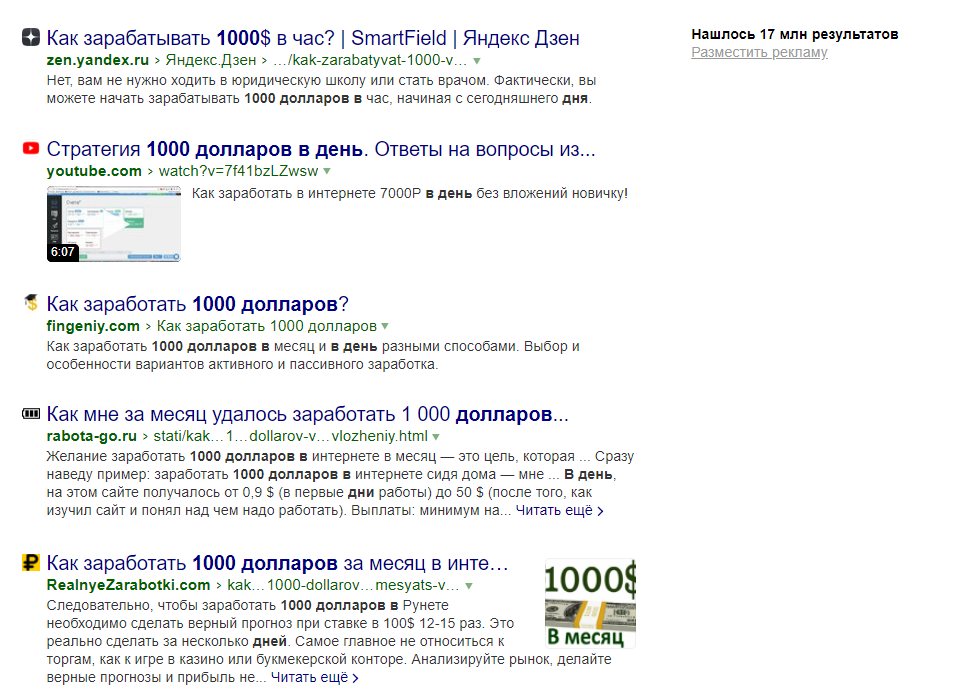Click the 'Яндекс.Дзен' breadcrumb link
The width and height of the screenshot is (961, 695).
pos(211,60)
